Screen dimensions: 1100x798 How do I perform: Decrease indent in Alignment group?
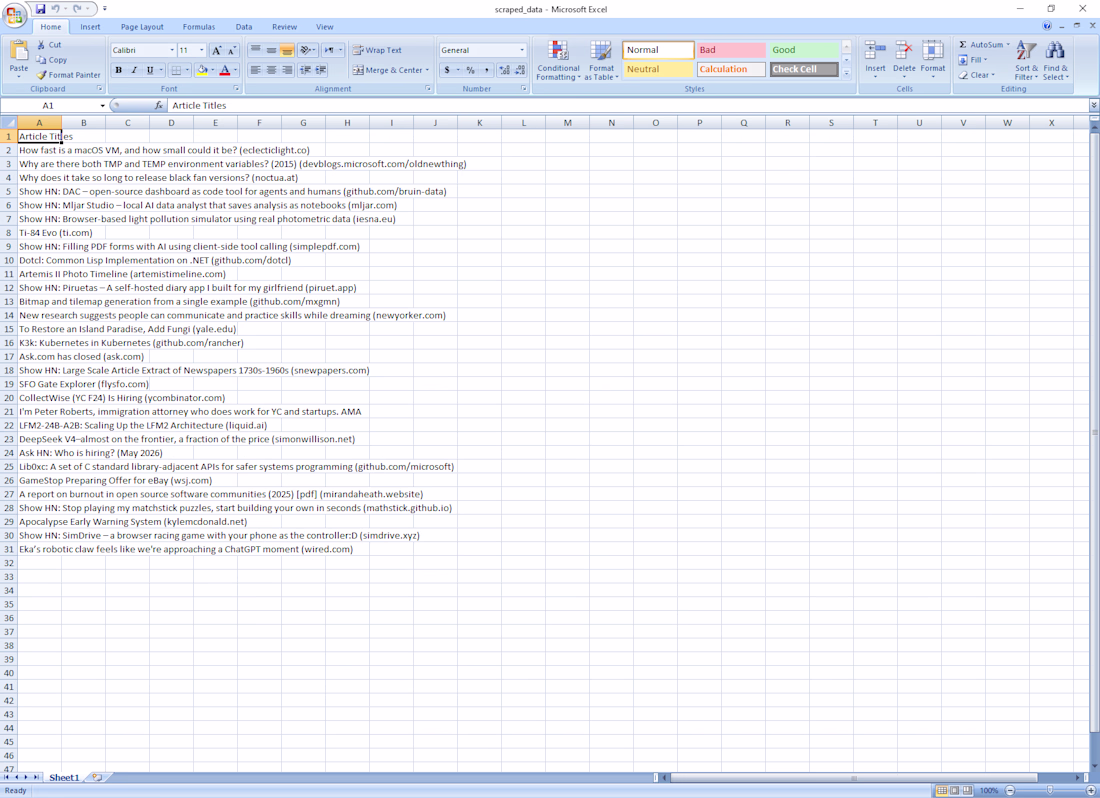coord(305,70)
